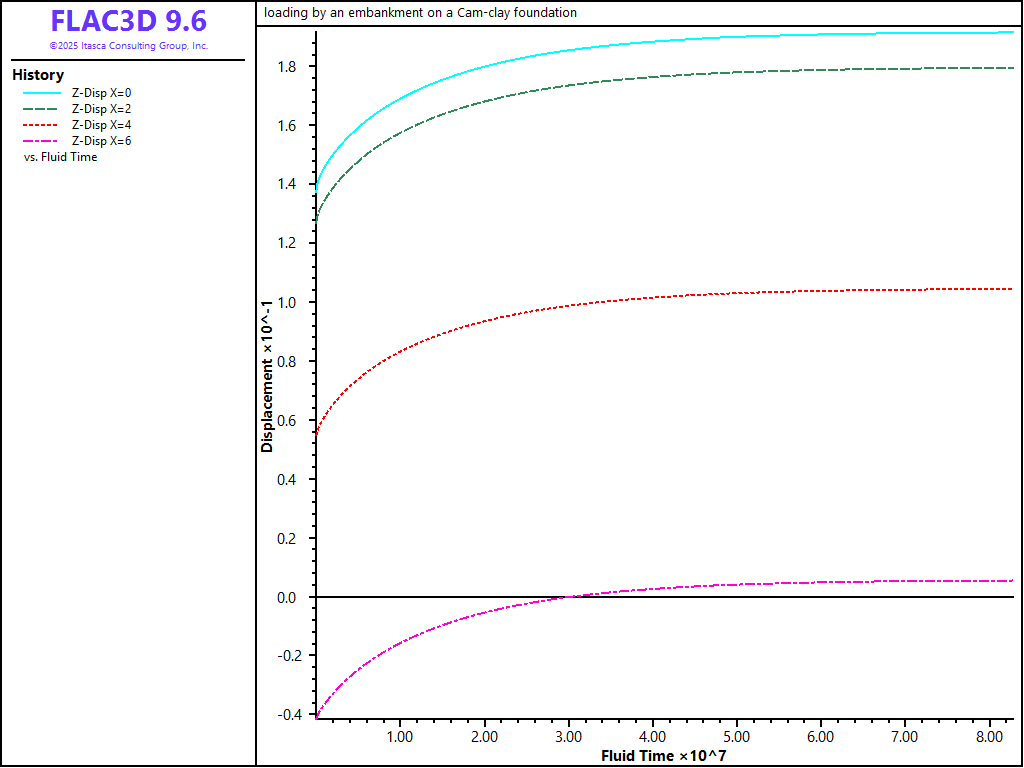1024x768 pixels.
Task: Click the 1.8 tick label on y-axis
Action: click(292, 67)
